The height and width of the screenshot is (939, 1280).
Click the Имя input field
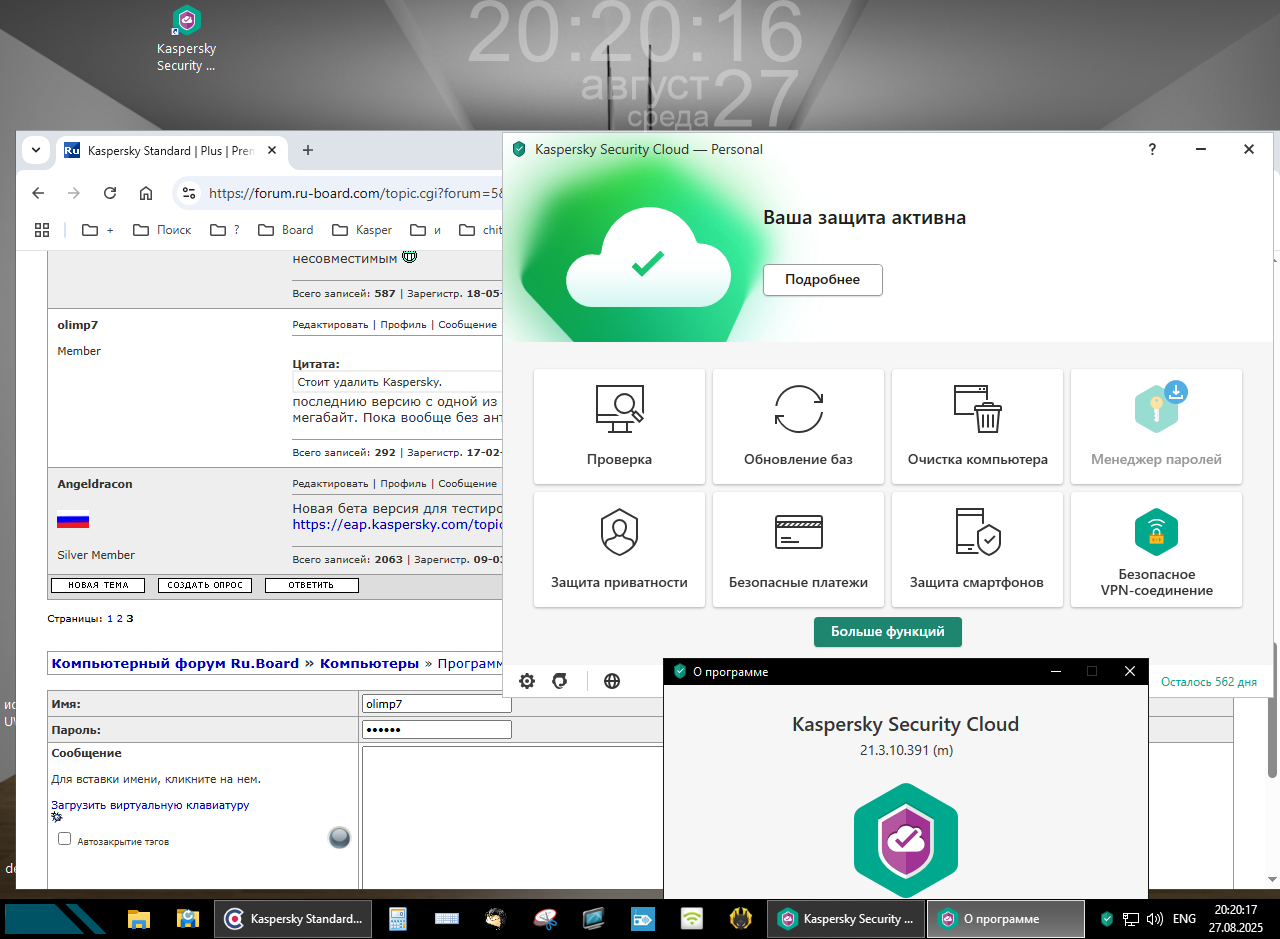click(437, 704)
